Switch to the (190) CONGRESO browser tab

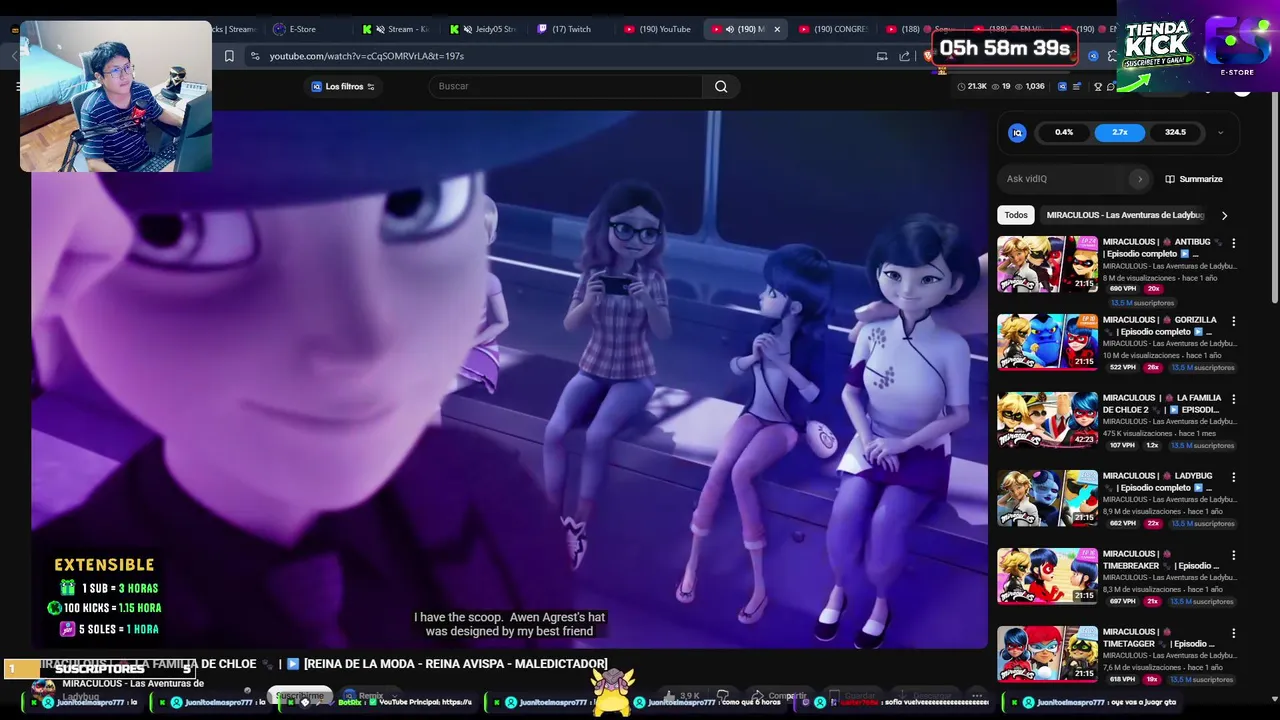(x=833, y=29)
